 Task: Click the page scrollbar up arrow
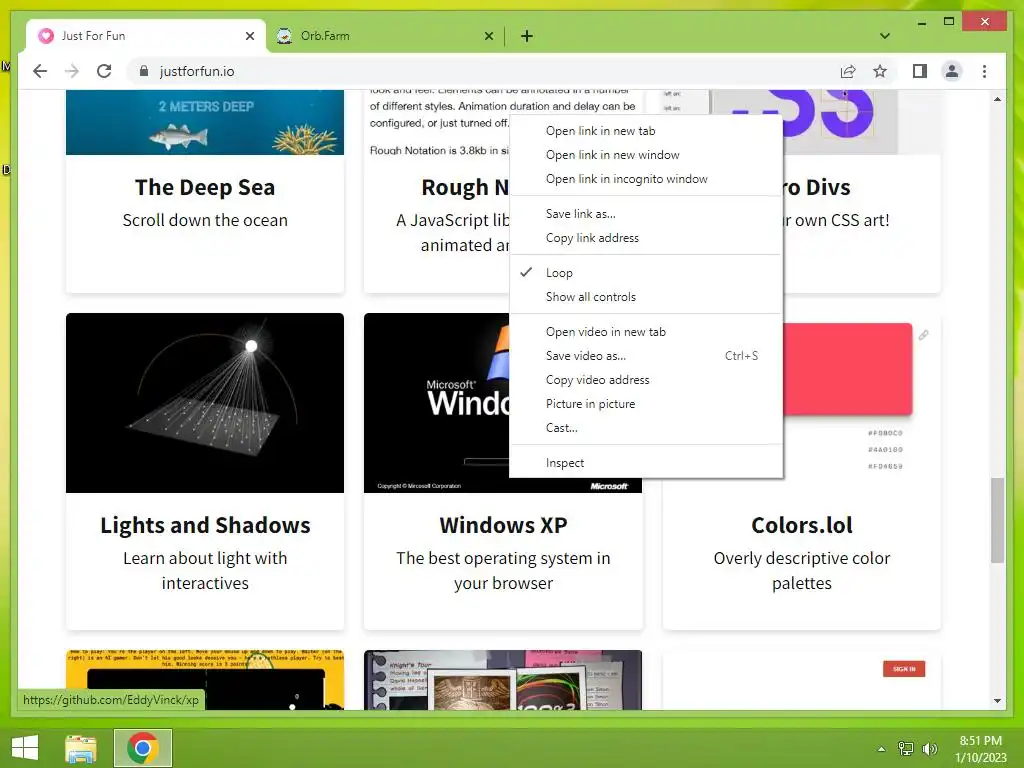pos(997,99)
